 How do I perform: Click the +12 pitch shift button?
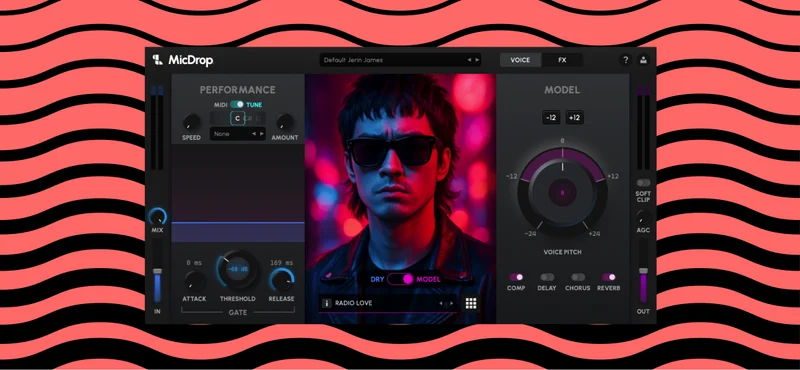click(574, 117)
